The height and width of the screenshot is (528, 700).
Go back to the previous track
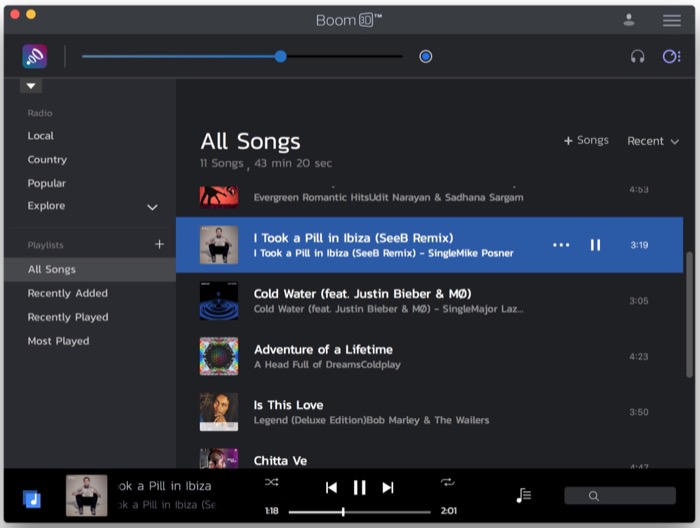331,487
